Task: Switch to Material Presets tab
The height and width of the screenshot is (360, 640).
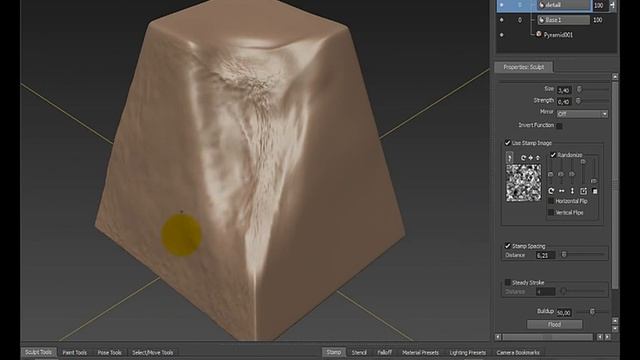Action: 420,352
